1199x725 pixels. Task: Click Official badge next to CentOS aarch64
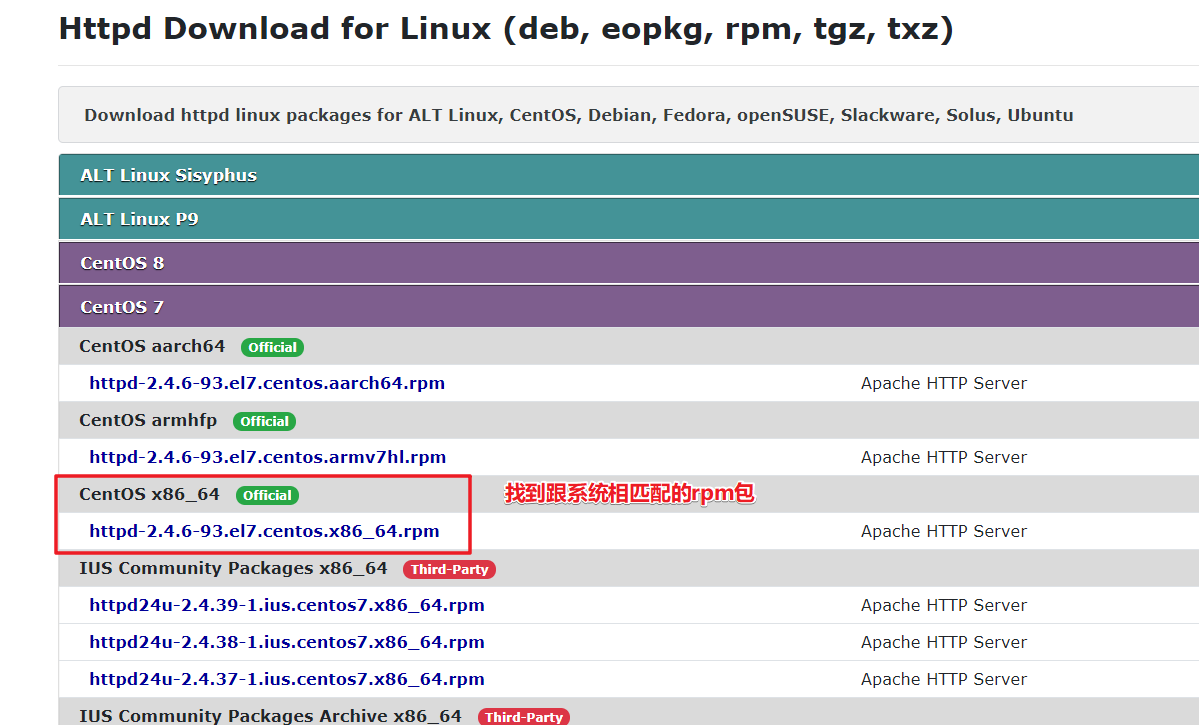(272, 347)
